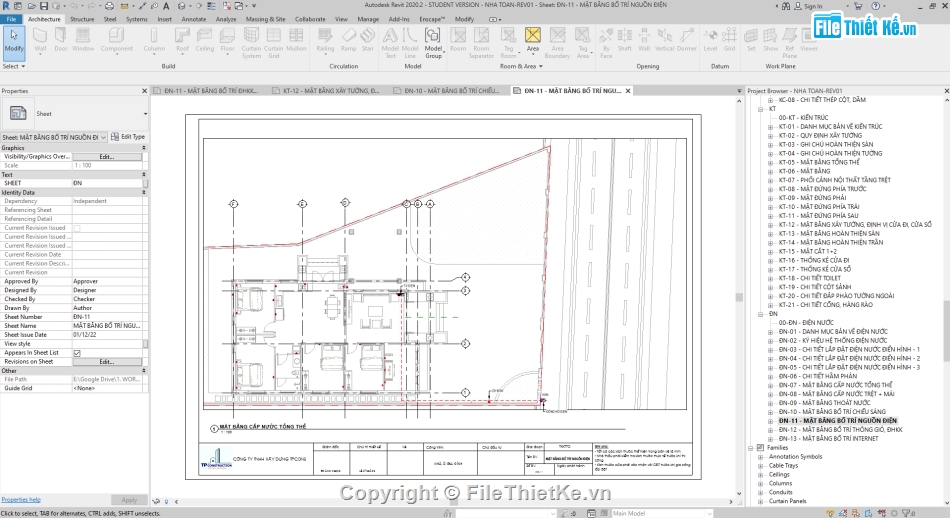
Task: Pick the Floor tool
Action: (227, 41)
